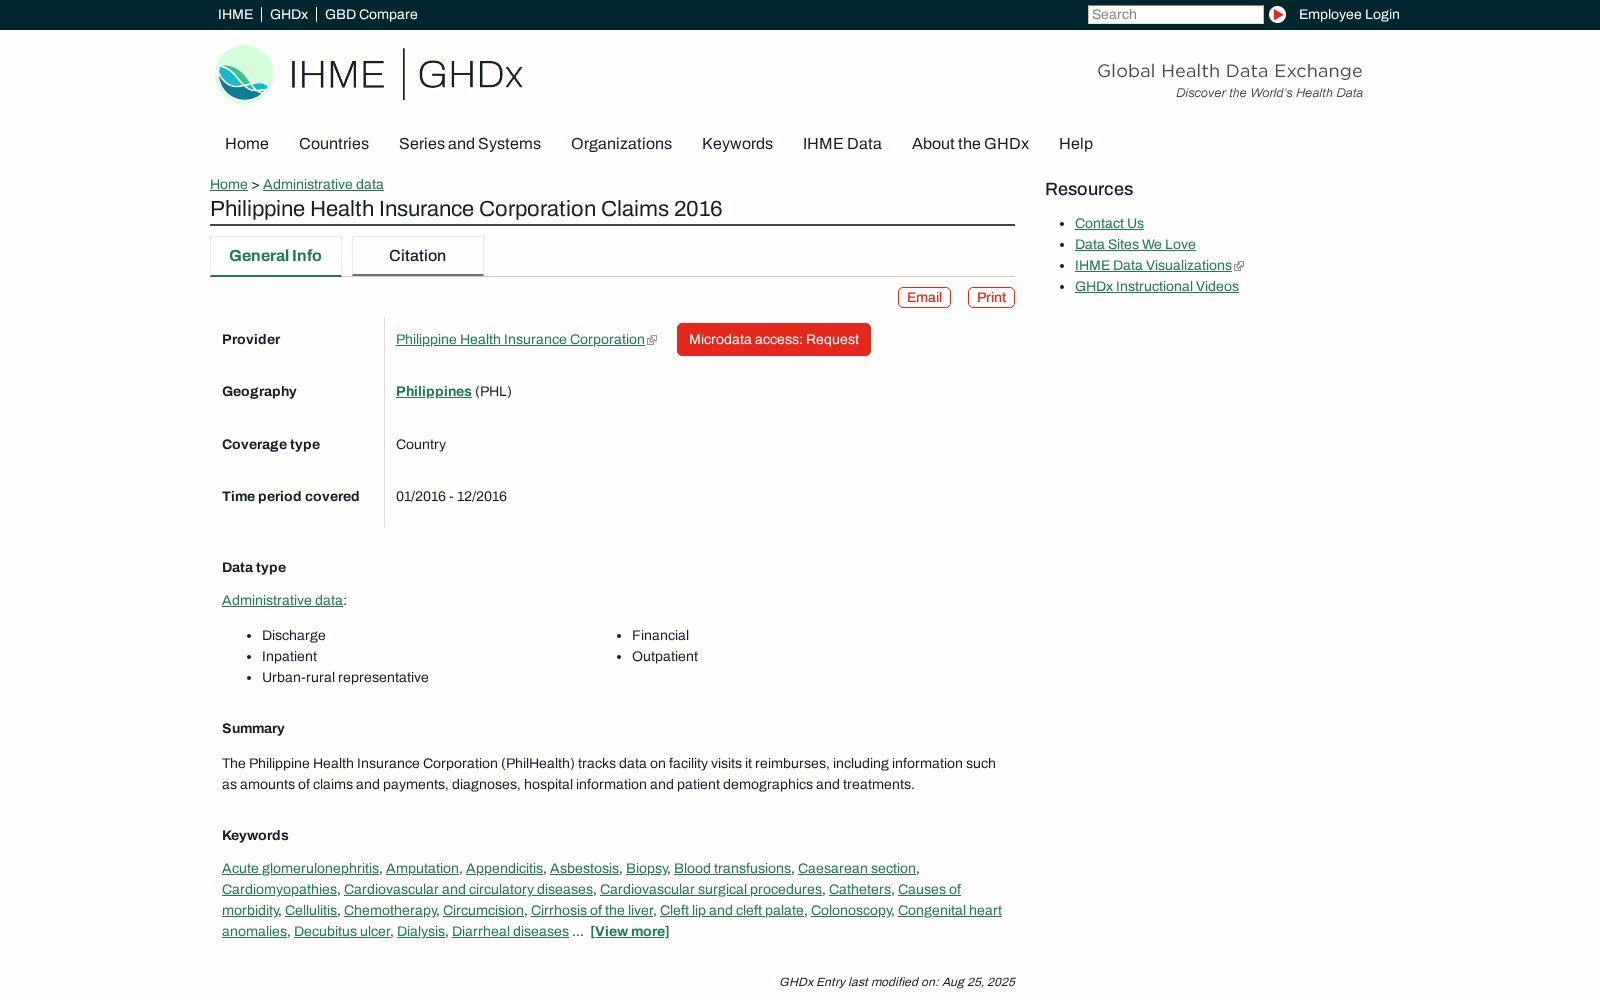Screen dimensions: 1600x1000
Task: Click Microdata access: Request button
Action: click(x=774, y=339)
